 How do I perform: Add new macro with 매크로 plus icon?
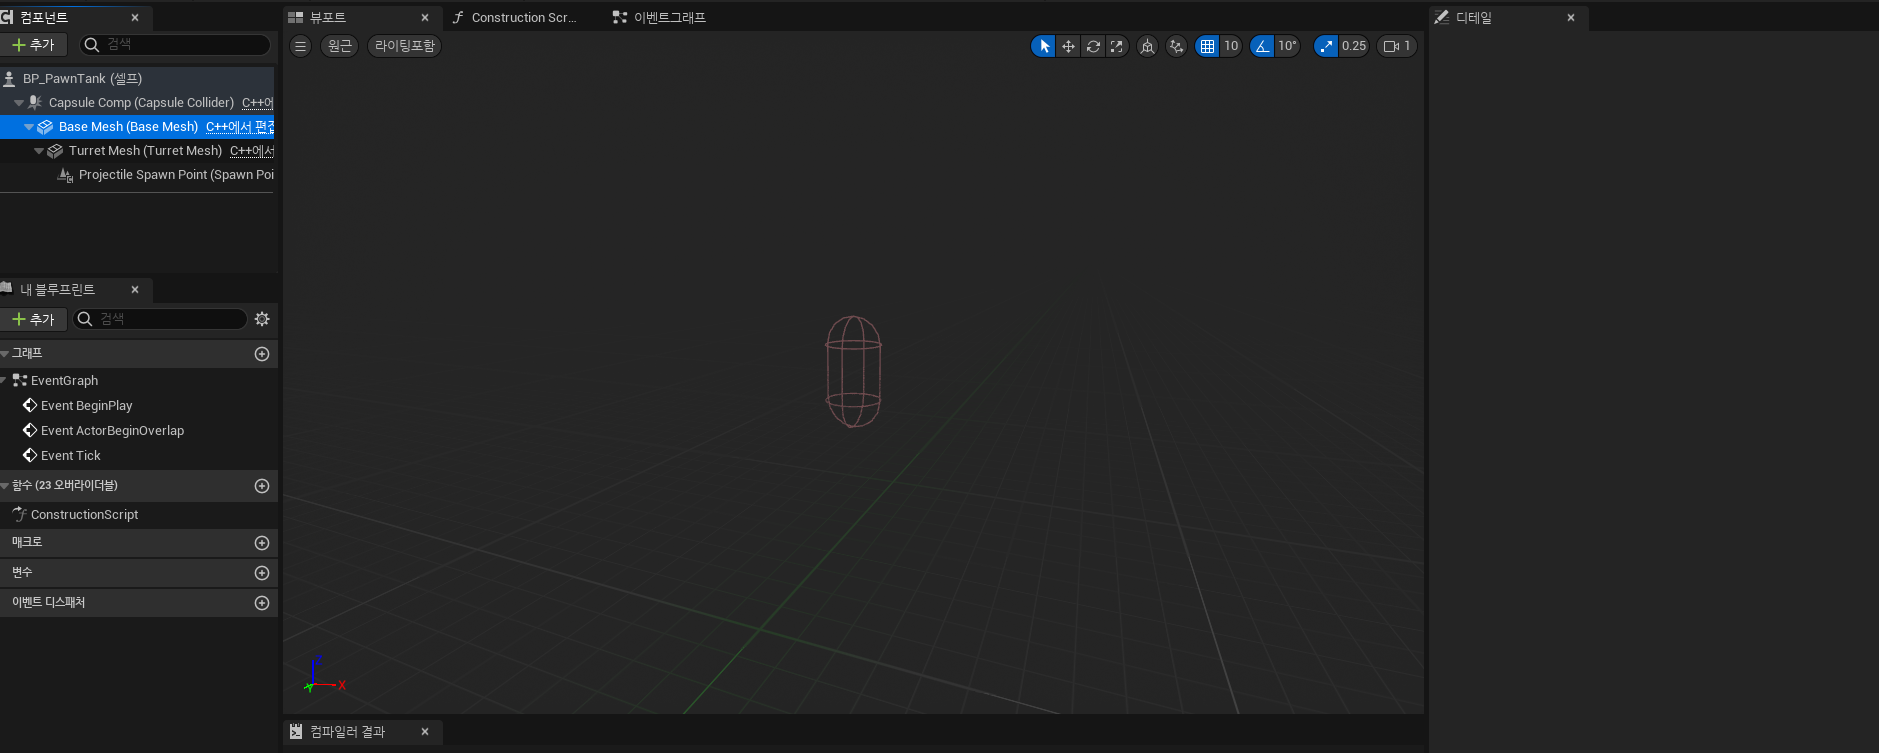(x=262, y=543)
